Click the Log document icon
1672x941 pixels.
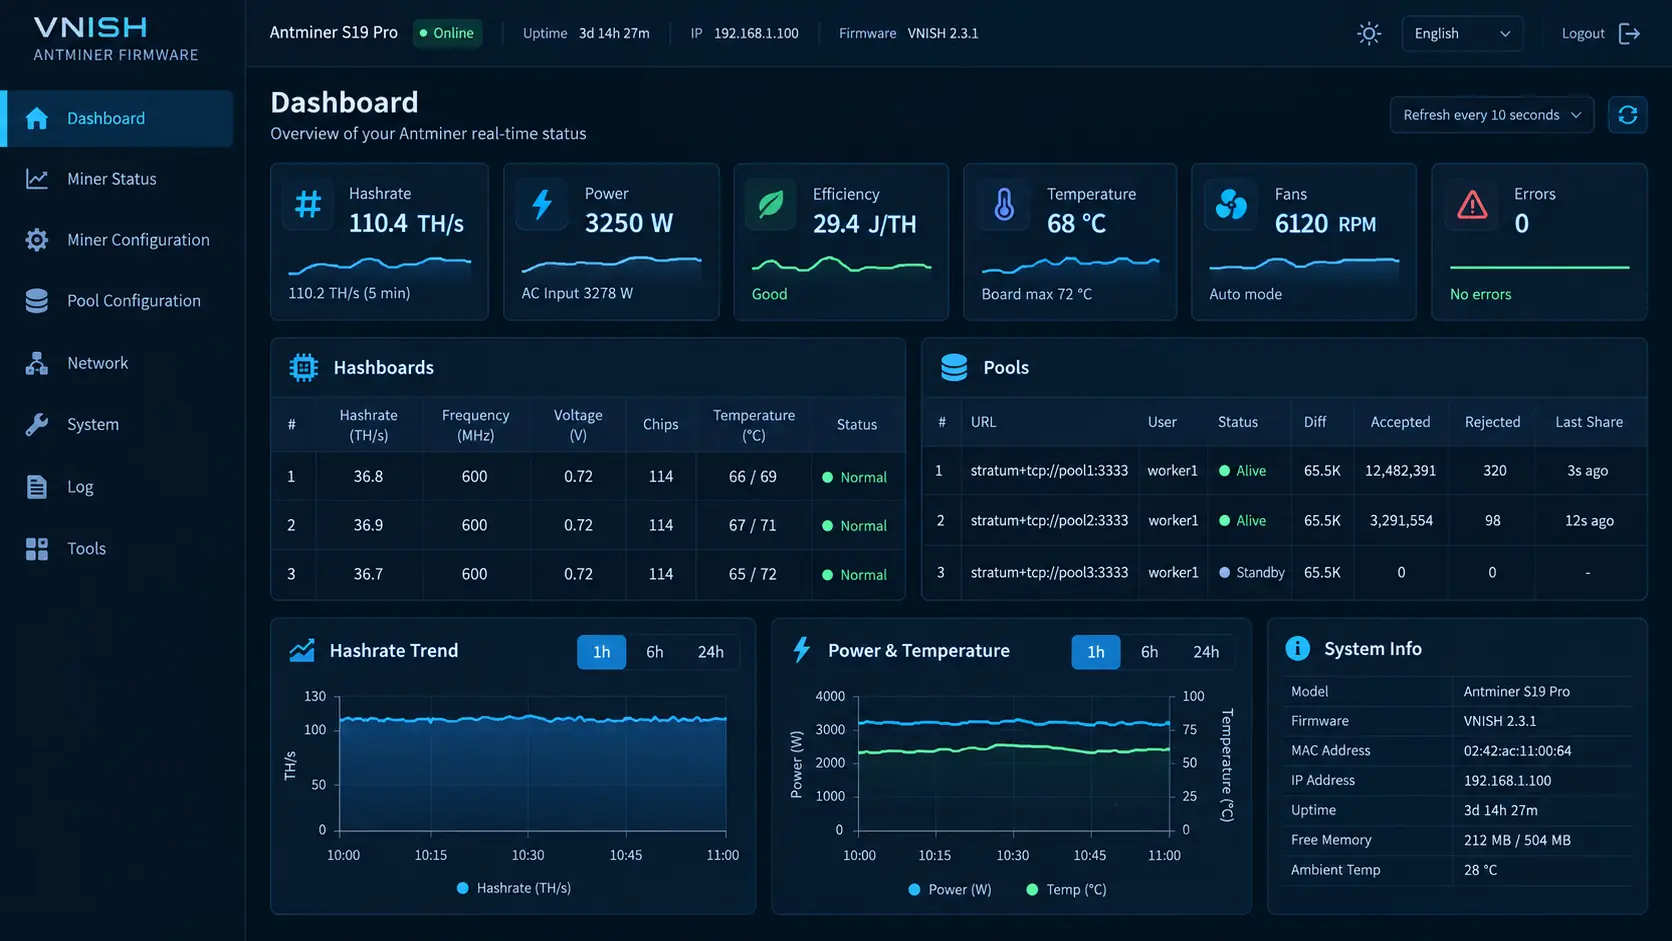point(37,487)
